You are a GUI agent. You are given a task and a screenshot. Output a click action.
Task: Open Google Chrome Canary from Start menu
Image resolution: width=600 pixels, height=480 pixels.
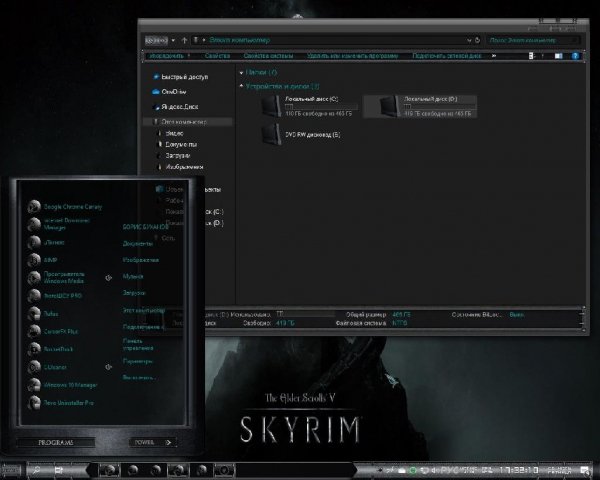[x=65, y=207]
